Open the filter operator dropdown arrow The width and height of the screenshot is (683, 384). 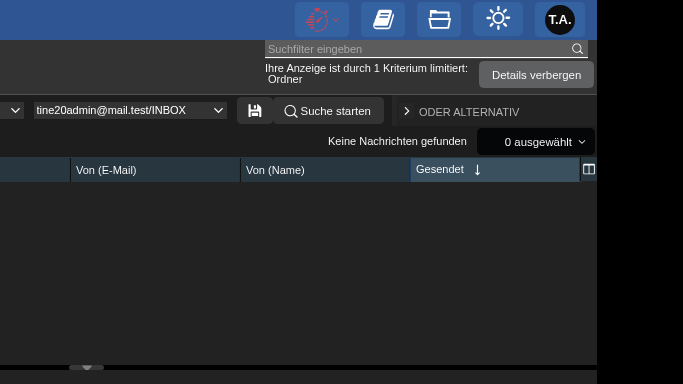tap(15, 111)
